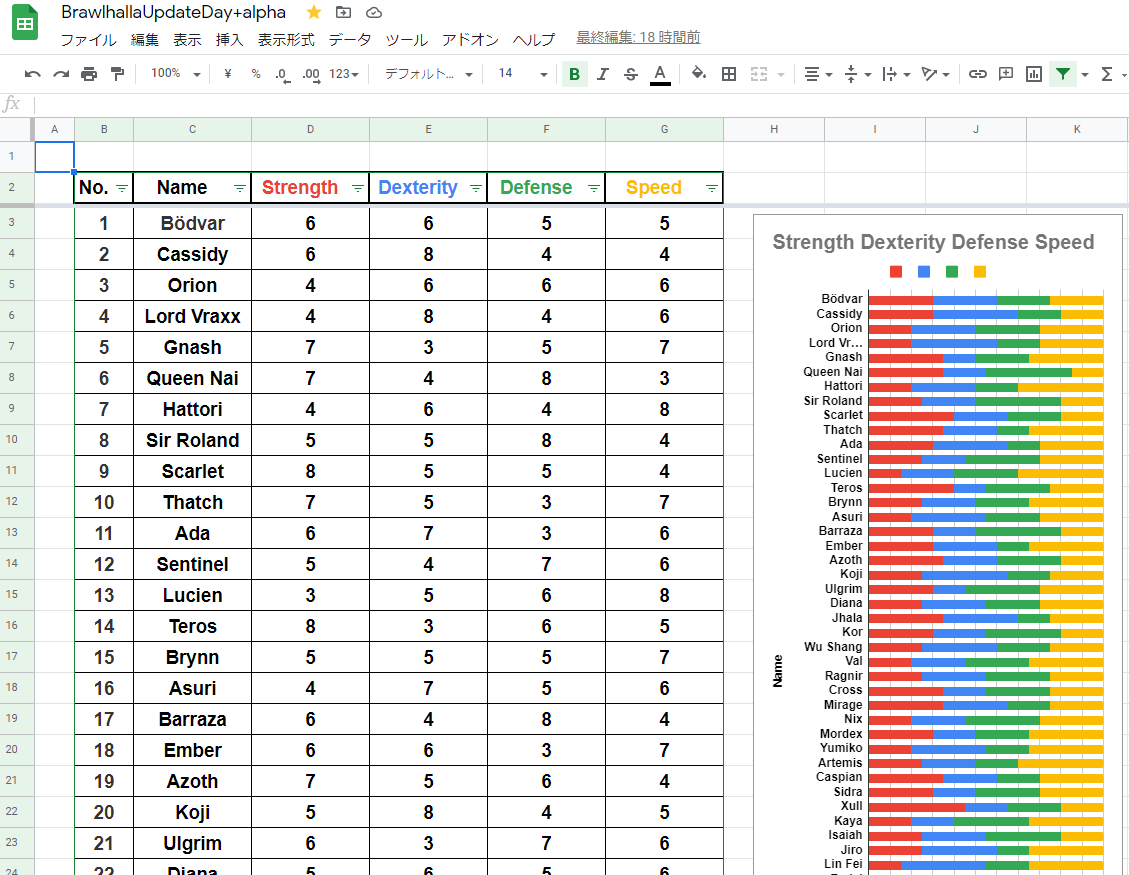The width and height of the screenshot is (1129, 875).
Task: Open the No. column filter
Action: click(122, 188)
